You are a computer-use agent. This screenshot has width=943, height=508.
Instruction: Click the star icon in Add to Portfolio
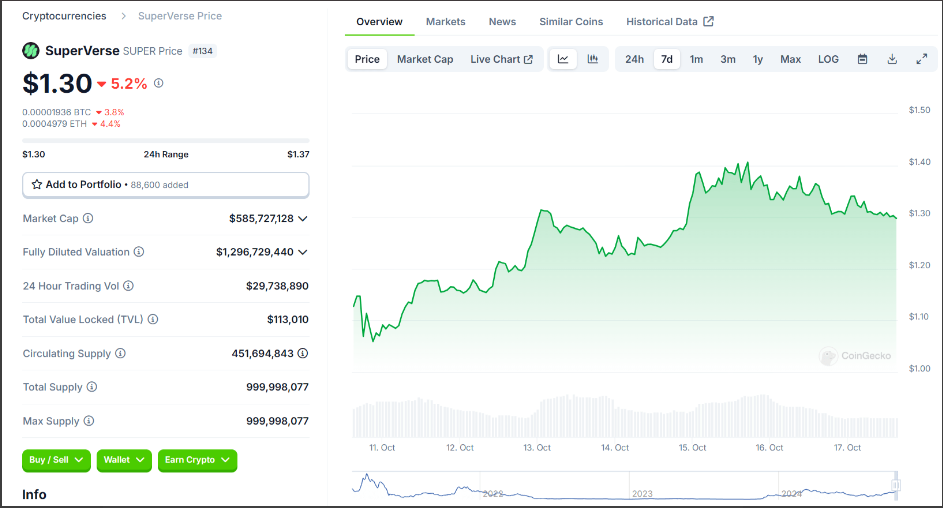(37, 185)
